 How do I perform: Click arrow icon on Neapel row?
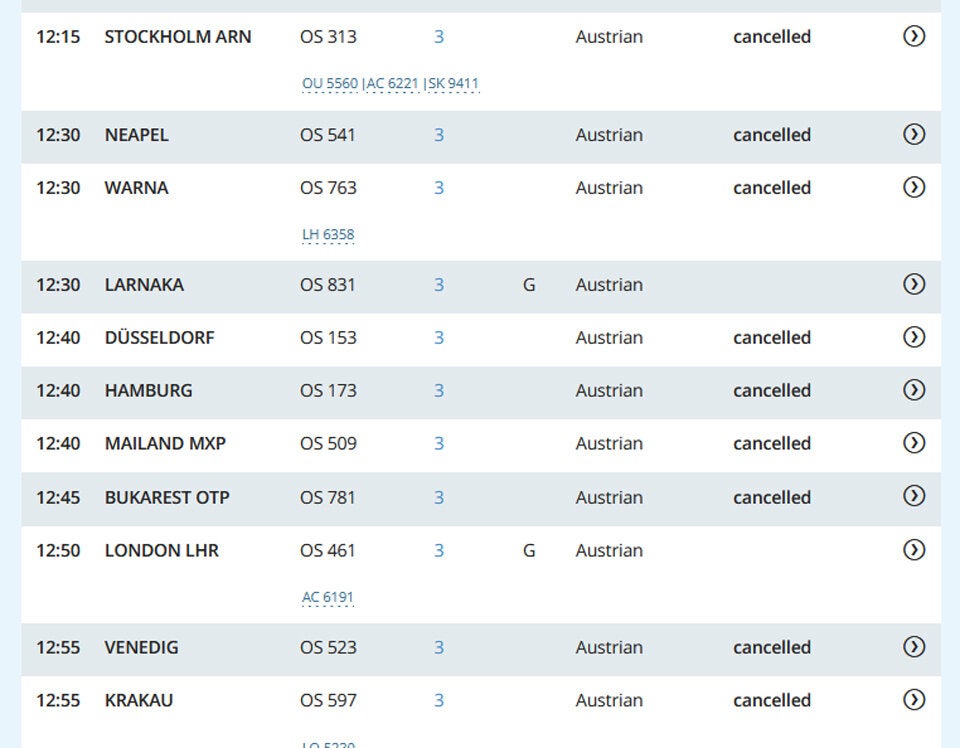point(913,135)
